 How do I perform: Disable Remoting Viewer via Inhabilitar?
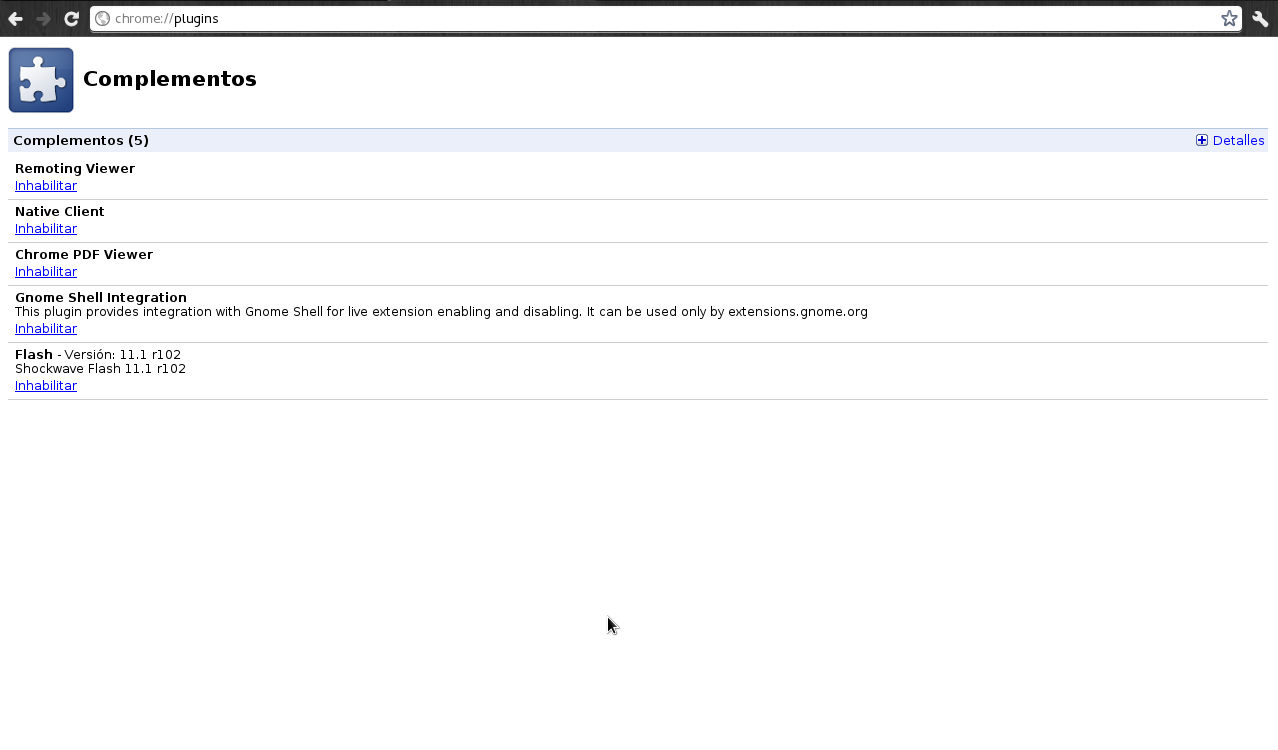coord(46,186)
